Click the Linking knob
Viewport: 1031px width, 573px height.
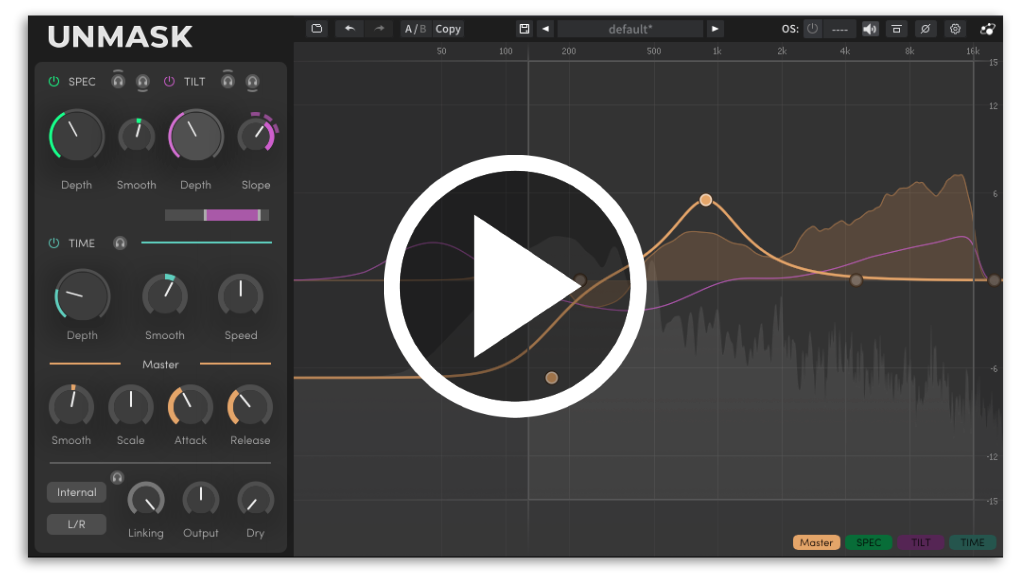click(146, 499)
